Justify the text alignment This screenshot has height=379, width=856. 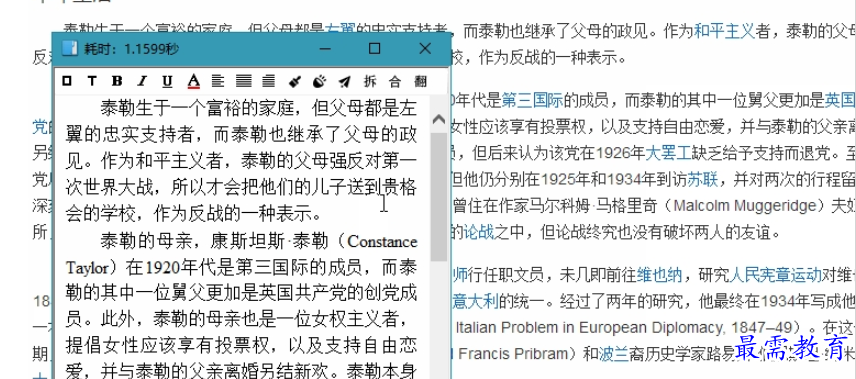(x=243, y=81)
